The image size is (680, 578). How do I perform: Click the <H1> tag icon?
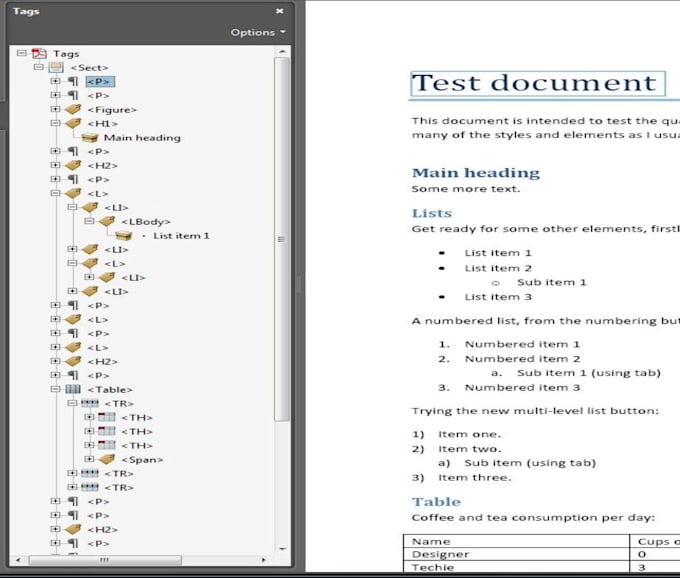point(73,123)
